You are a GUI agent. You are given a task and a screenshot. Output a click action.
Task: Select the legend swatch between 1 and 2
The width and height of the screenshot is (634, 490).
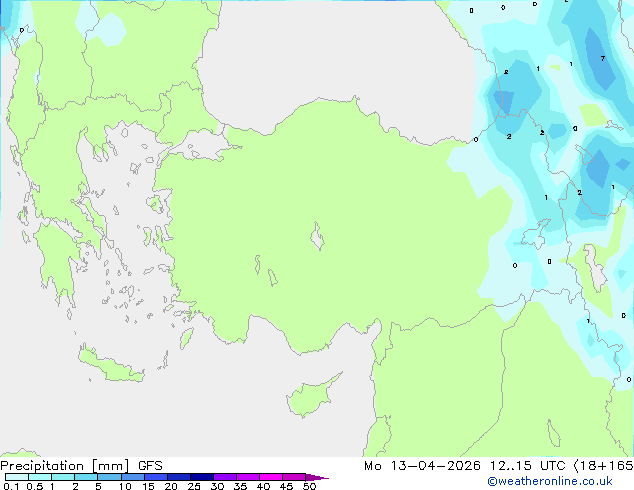63,477
